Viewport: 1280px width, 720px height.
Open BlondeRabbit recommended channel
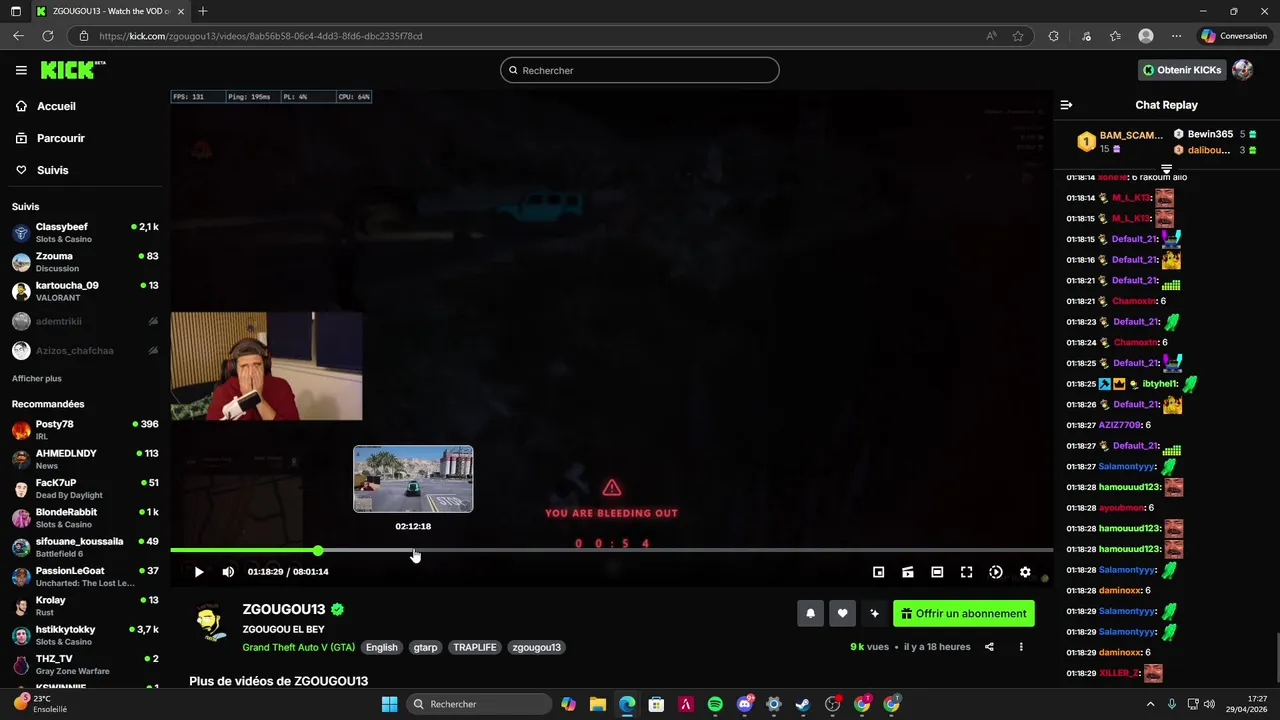[85, 518]
